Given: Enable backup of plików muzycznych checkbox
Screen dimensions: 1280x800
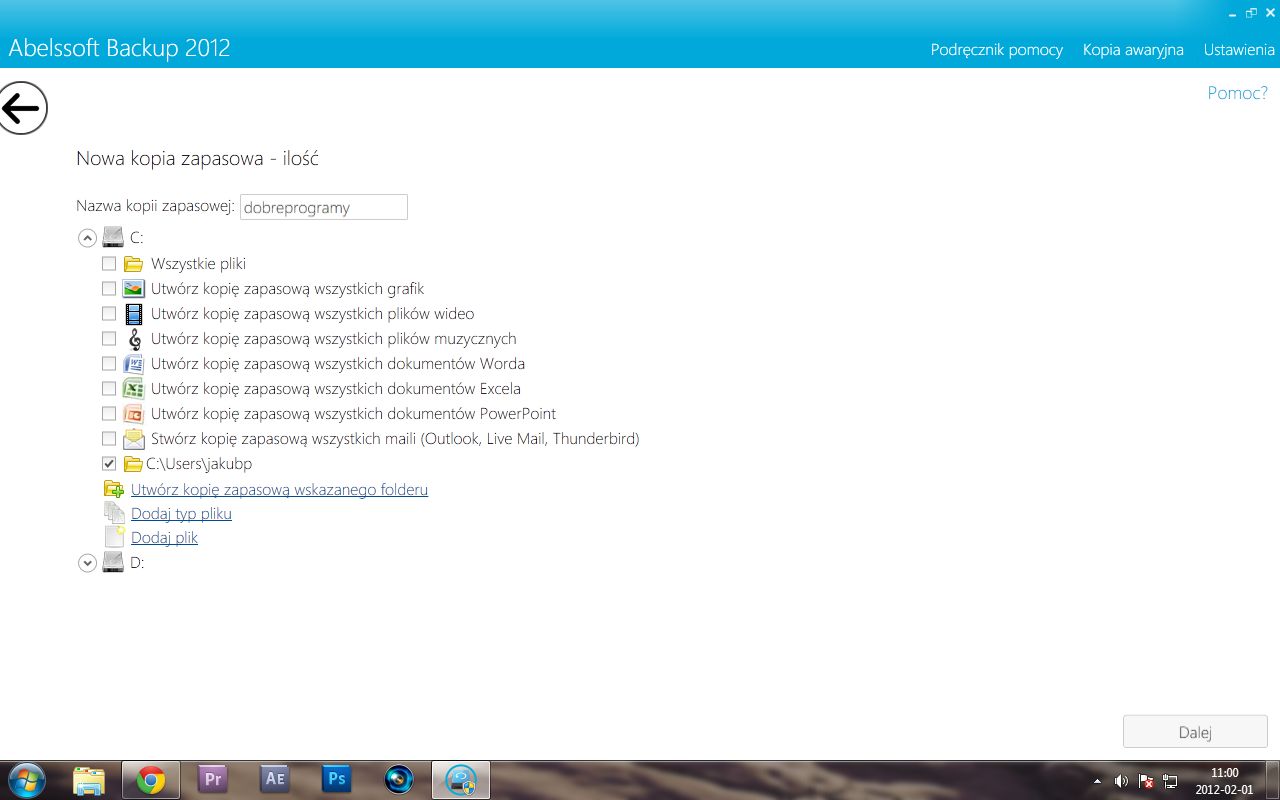Looking at the screenshot, I should tap(109, 339).
